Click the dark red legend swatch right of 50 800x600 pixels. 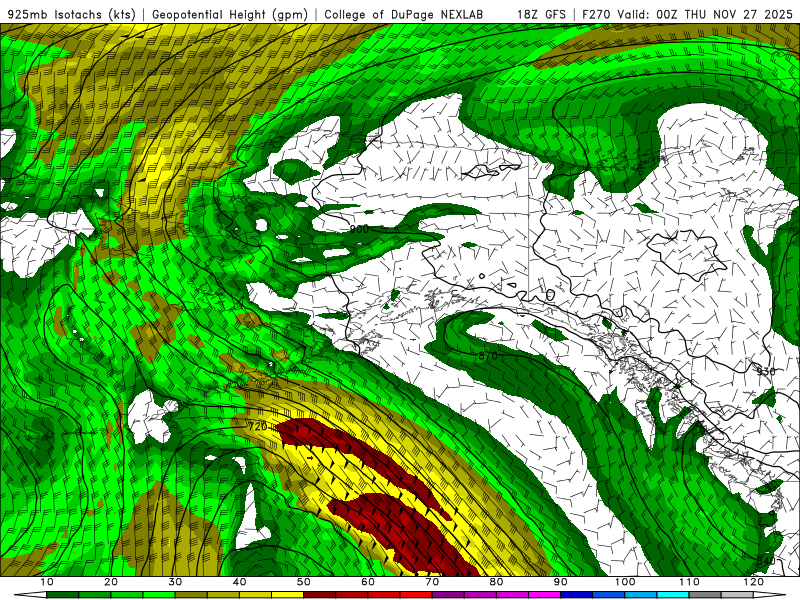pyautogui.click(x=319, y=595)
